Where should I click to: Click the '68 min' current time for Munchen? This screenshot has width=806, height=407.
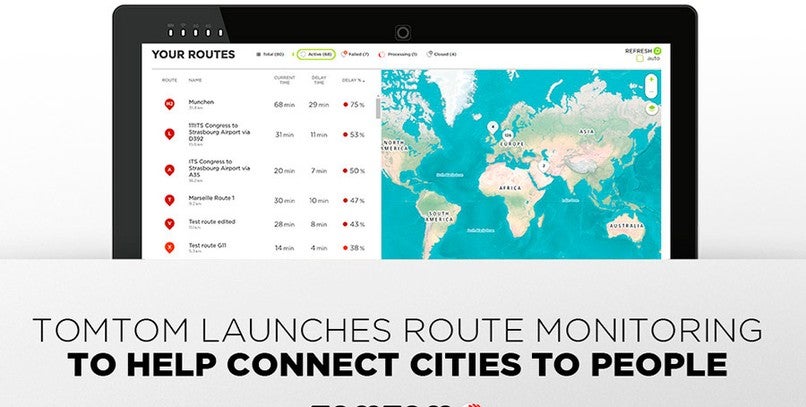click(284, 104)
